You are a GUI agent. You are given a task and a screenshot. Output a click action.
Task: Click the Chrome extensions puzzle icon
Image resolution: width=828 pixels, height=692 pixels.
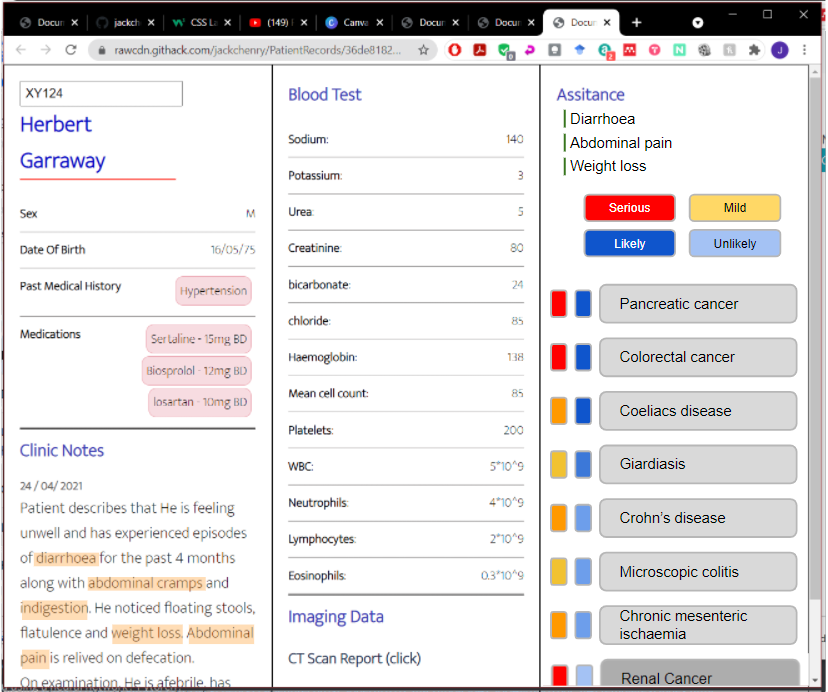[x=755, y=49]
